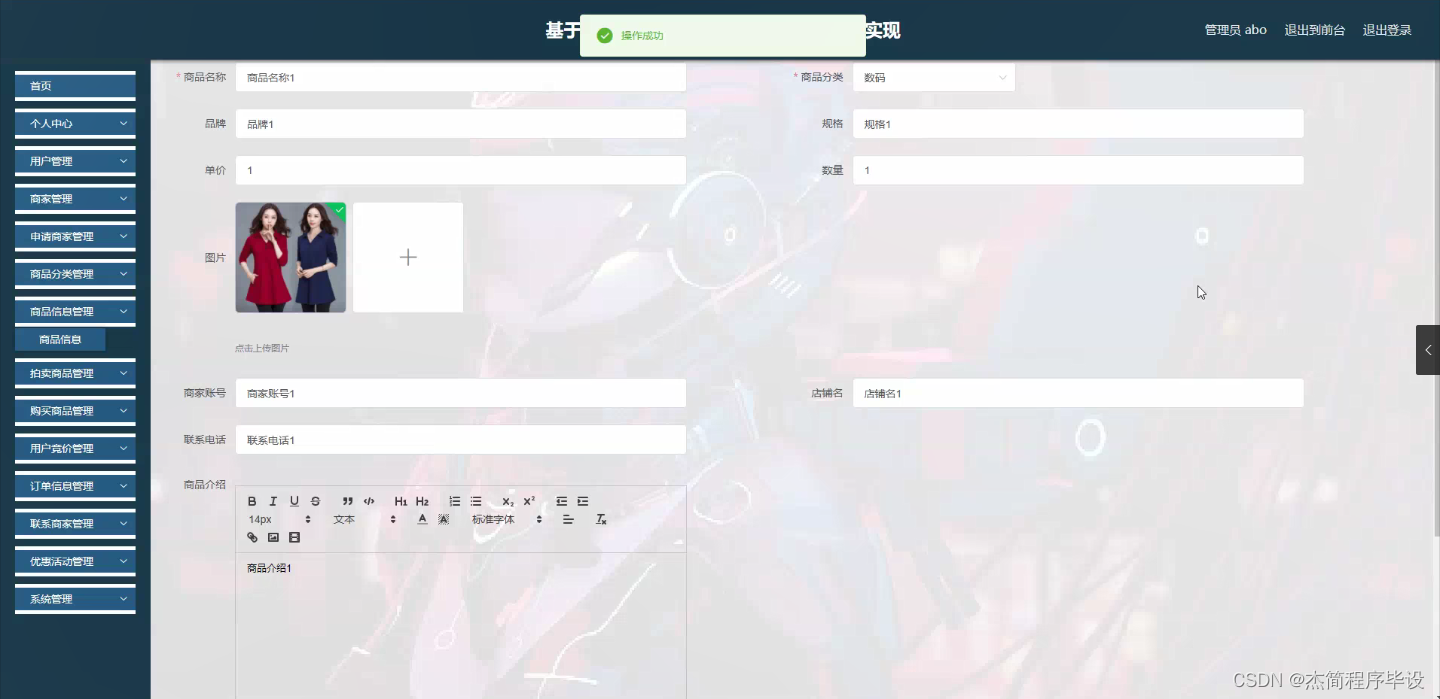Click the 退出到前台 link
Image resolution: width=1440 pixels, height=699 pixels.
[x=1314, y=29]
